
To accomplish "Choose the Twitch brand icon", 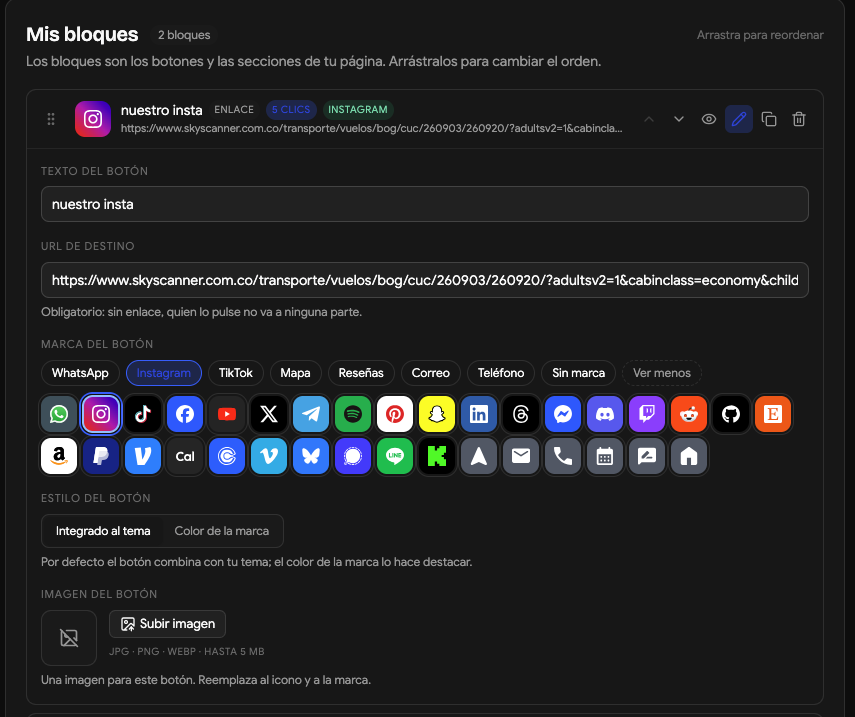I will [x=647, y=414].
